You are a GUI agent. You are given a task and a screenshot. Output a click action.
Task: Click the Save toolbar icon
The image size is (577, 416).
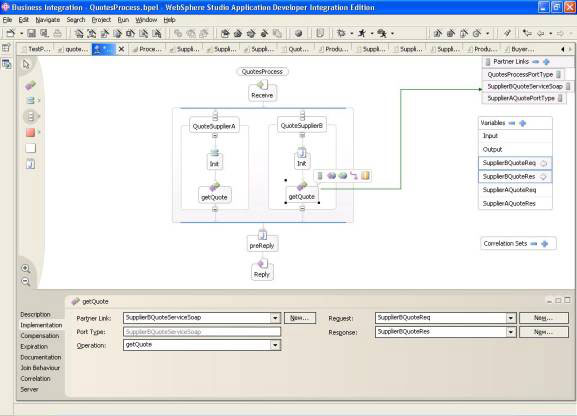coord(32,34)
